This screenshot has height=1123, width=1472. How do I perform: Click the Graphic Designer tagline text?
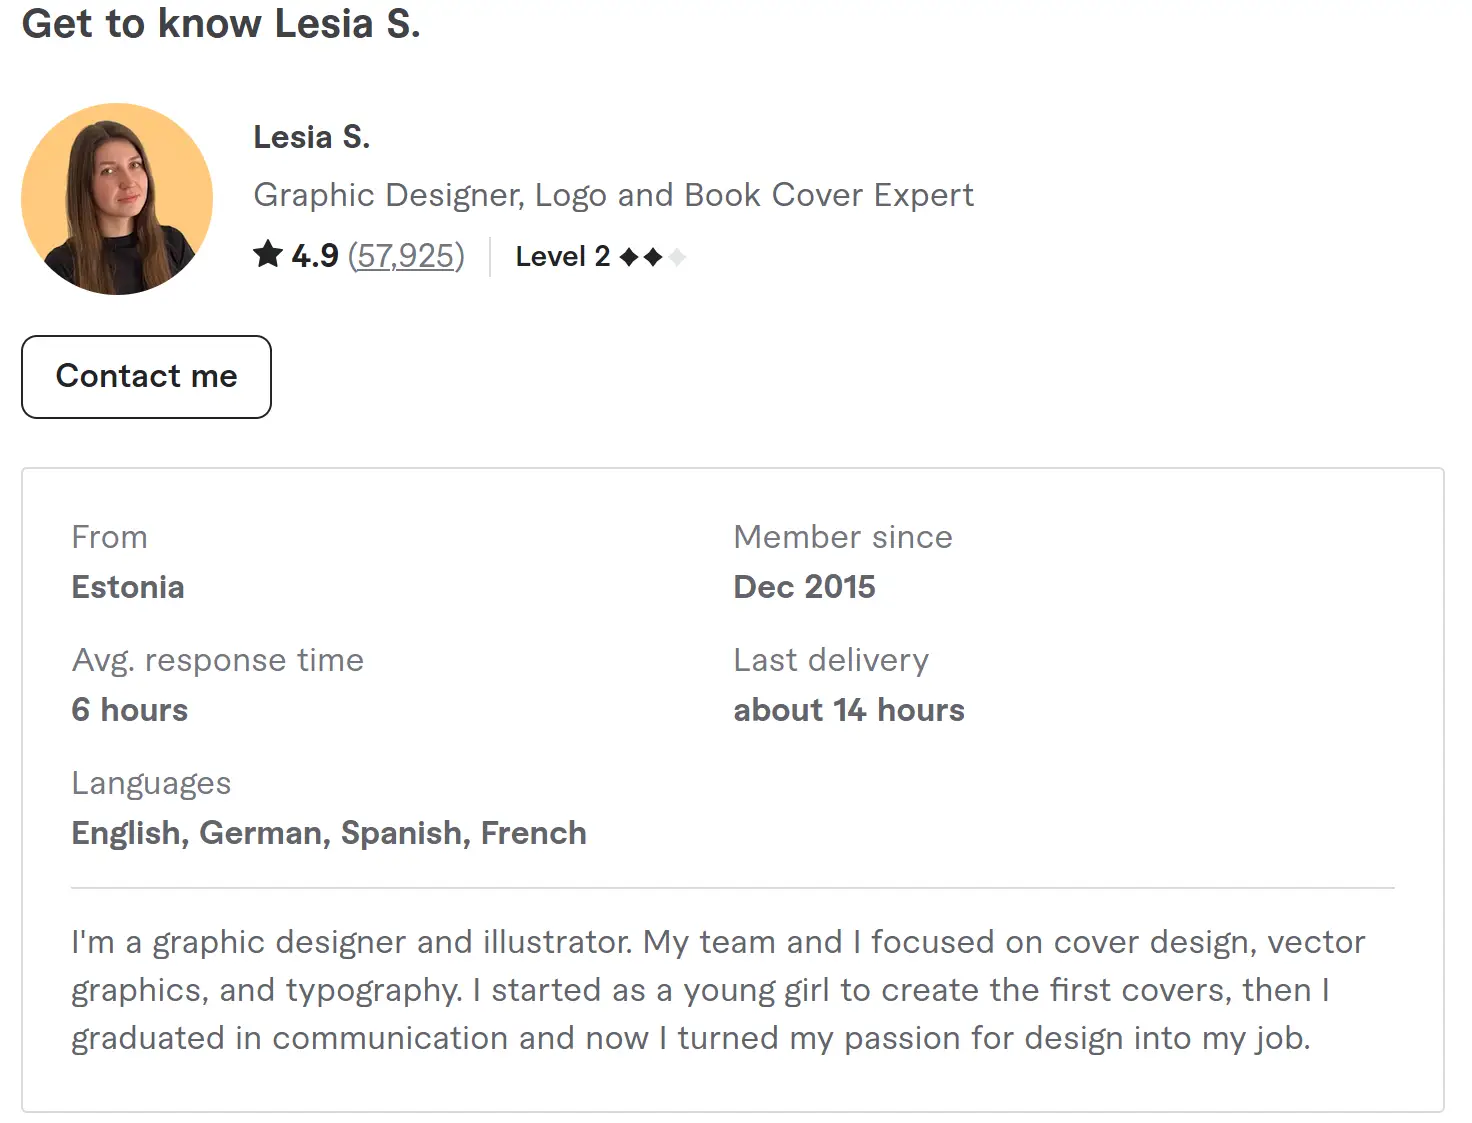pos(613,195)
